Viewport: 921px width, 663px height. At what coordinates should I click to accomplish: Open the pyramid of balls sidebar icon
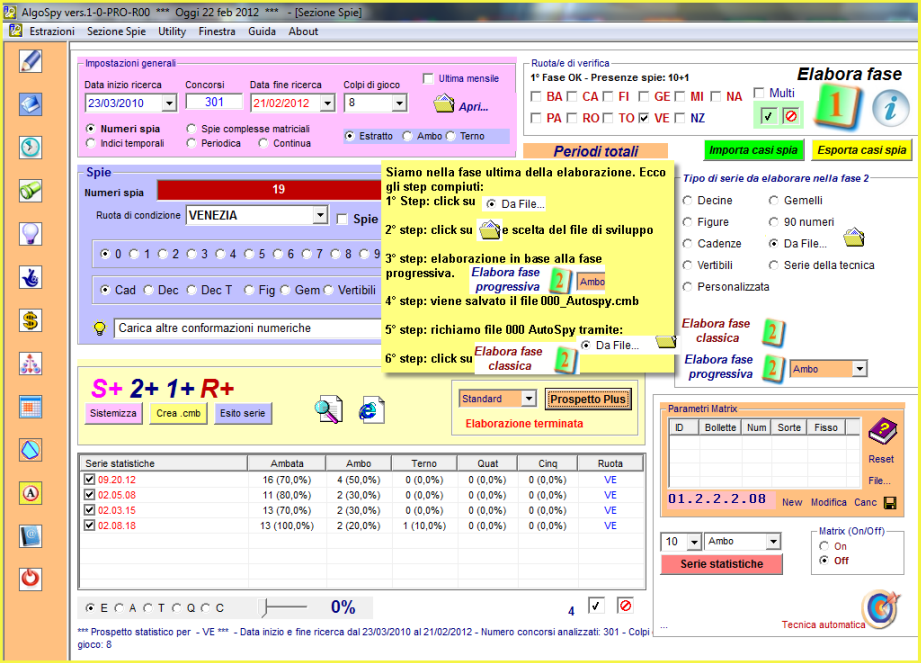click(x=31, y=364)
